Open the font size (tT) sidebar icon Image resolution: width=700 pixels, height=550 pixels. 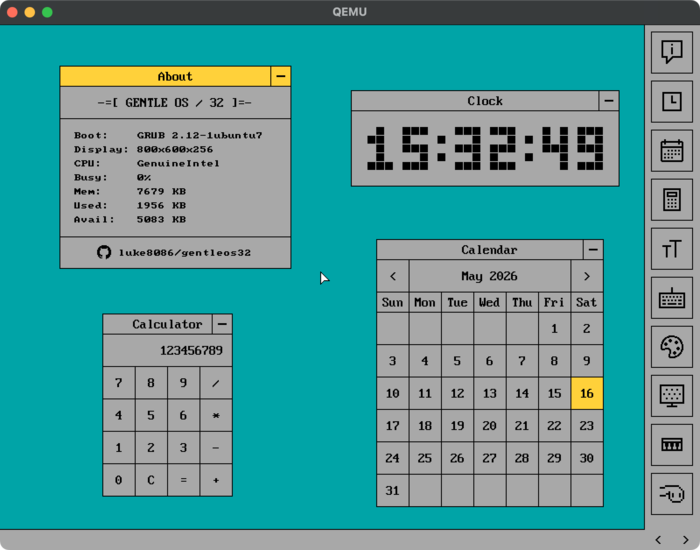[x=671, y=249]
